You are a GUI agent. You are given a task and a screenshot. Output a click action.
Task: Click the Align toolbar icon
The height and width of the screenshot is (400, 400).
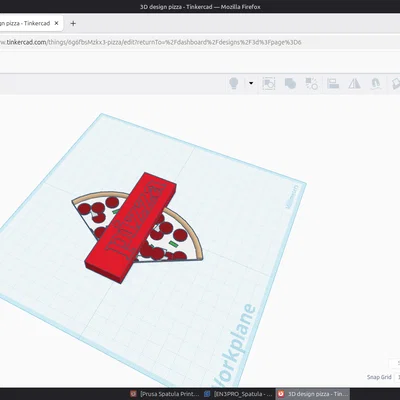coord(333,83)
